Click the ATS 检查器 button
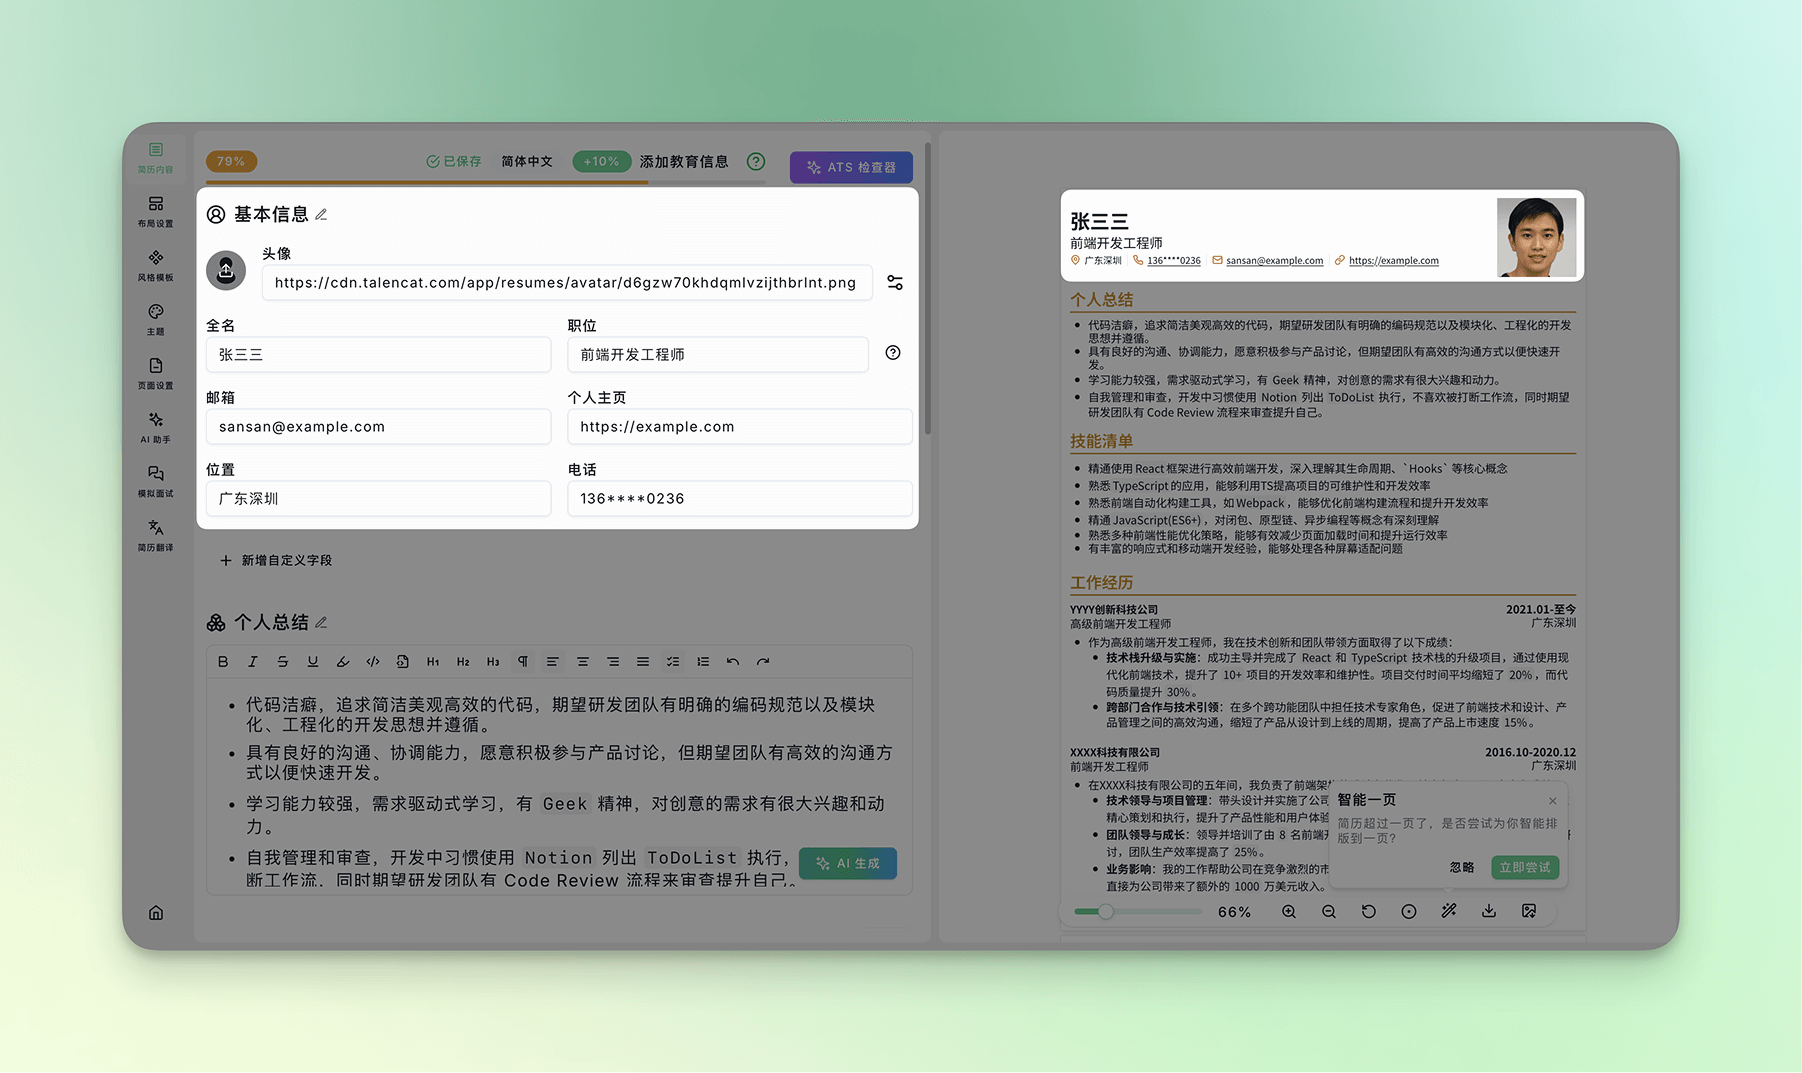The image size is (1802, 1073). pos(851,167)
